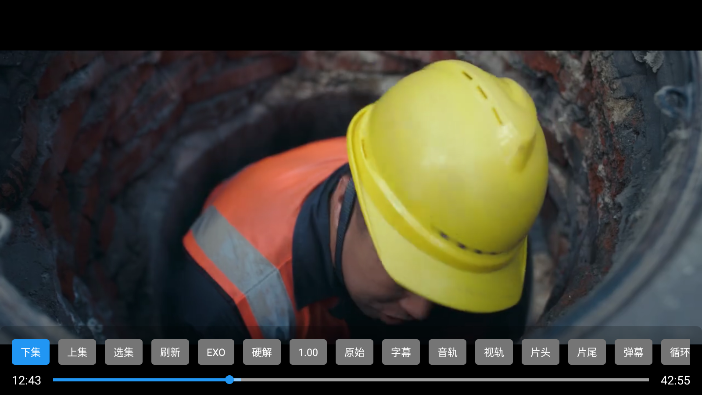This screenshot has height=395, width=702.
Task: Go to previous episode via 上集
Action: point(77,352)
